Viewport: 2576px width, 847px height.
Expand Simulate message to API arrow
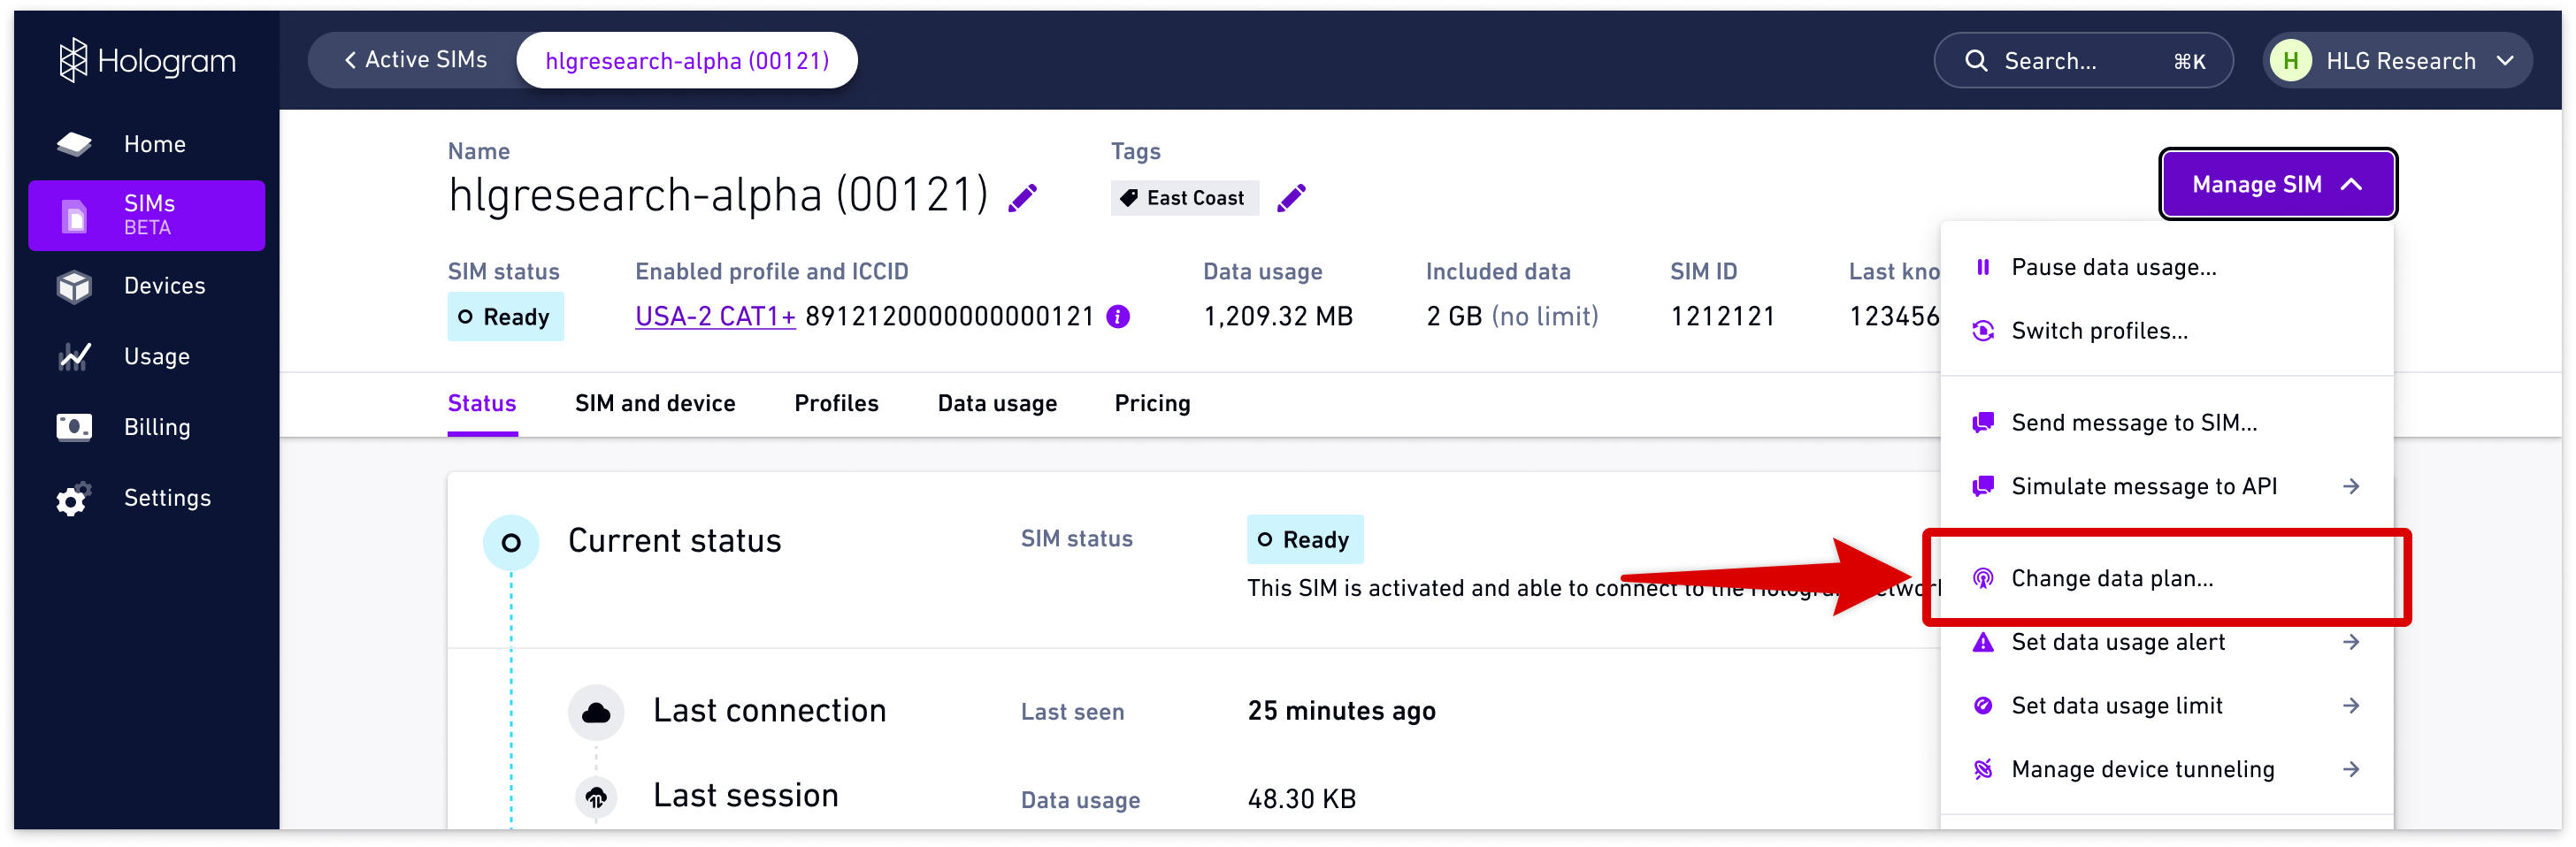pyautogui.click(x=2351, y=486)
